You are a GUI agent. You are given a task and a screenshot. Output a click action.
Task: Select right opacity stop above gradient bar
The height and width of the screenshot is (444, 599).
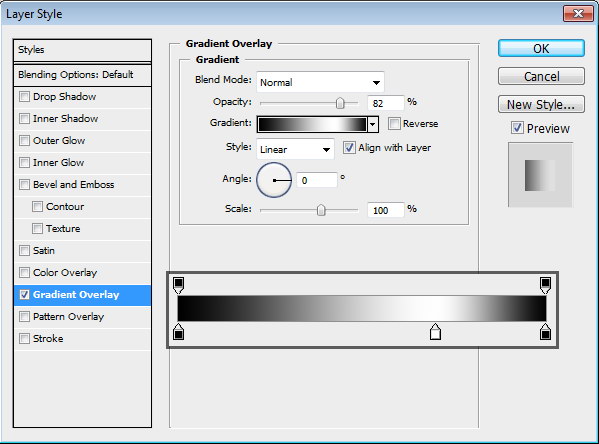point(545,285)
